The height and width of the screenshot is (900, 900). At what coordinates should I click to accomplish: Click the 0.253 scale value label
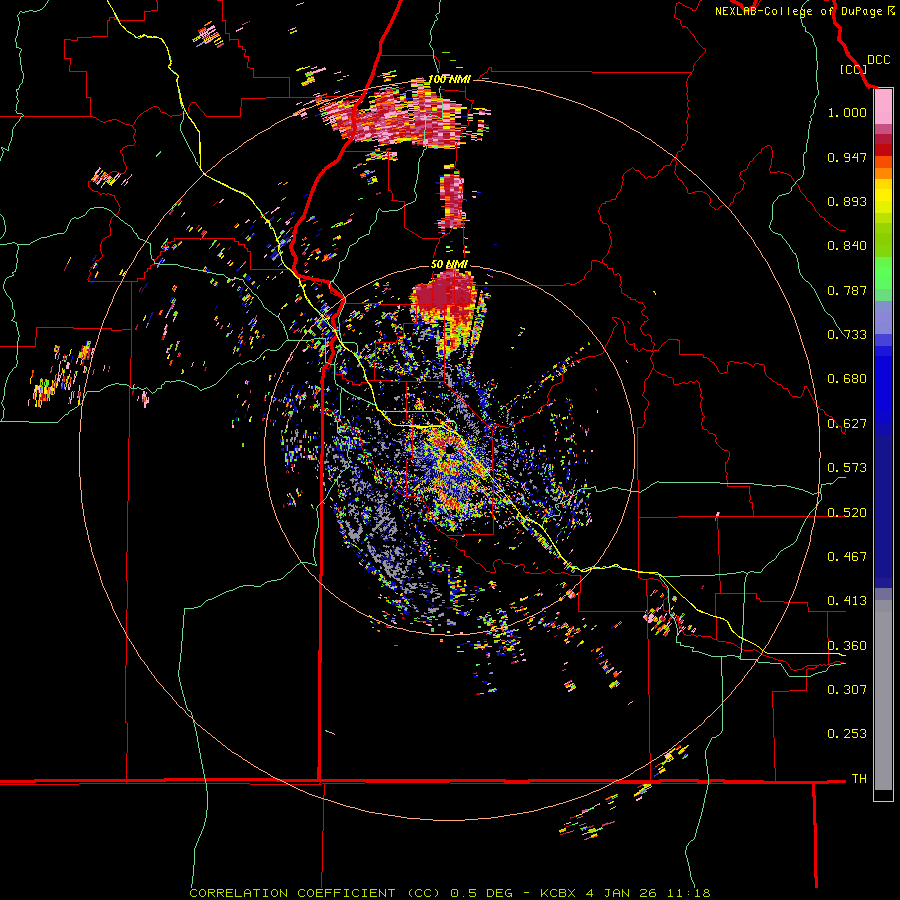tap(847, 734)
